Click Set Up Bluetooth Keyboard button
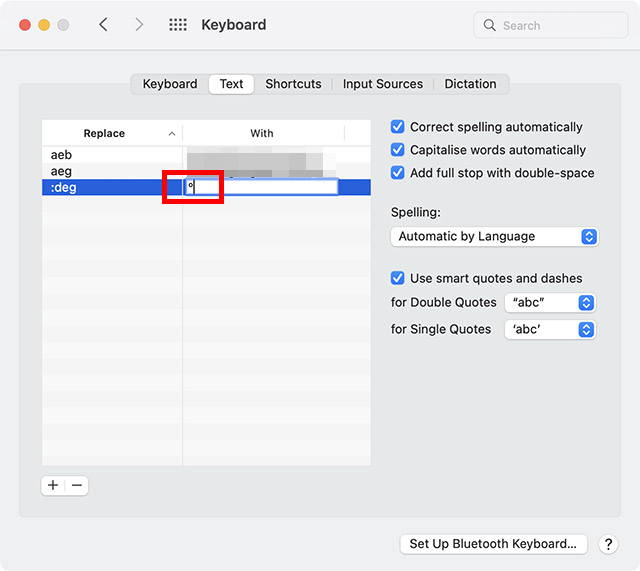Image resolution: width=640 pixels, height=571 pixels. pyautogui.click(x=493, y=544)
